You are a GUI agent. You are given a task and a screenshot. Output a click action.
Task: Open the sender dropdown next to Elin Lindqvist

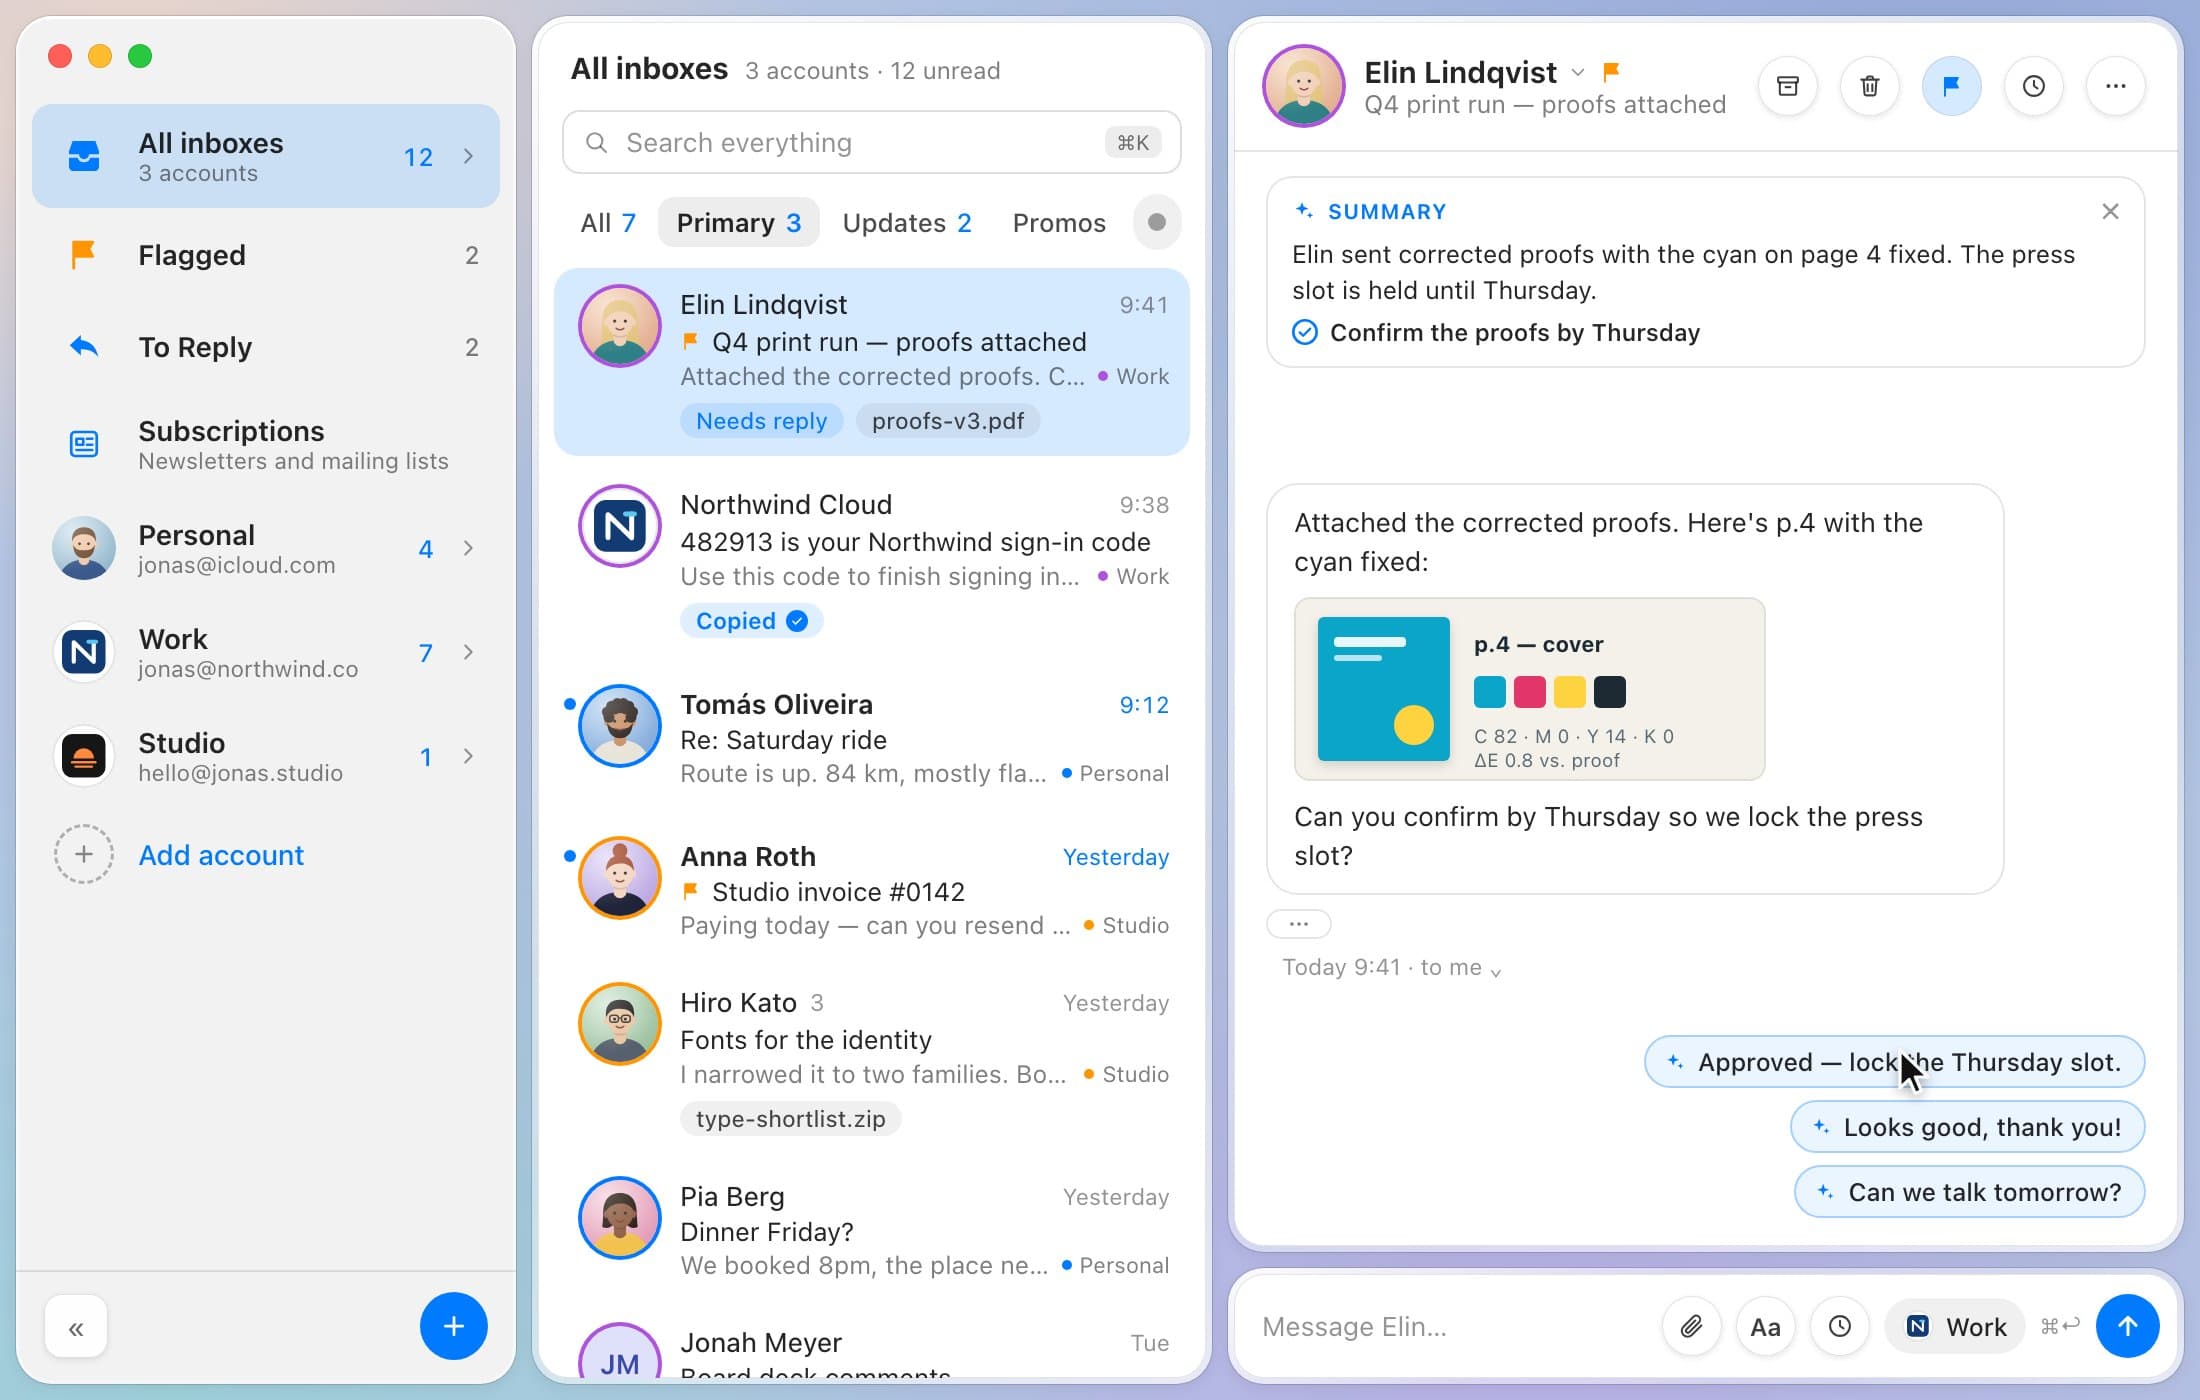[1577, 72]
